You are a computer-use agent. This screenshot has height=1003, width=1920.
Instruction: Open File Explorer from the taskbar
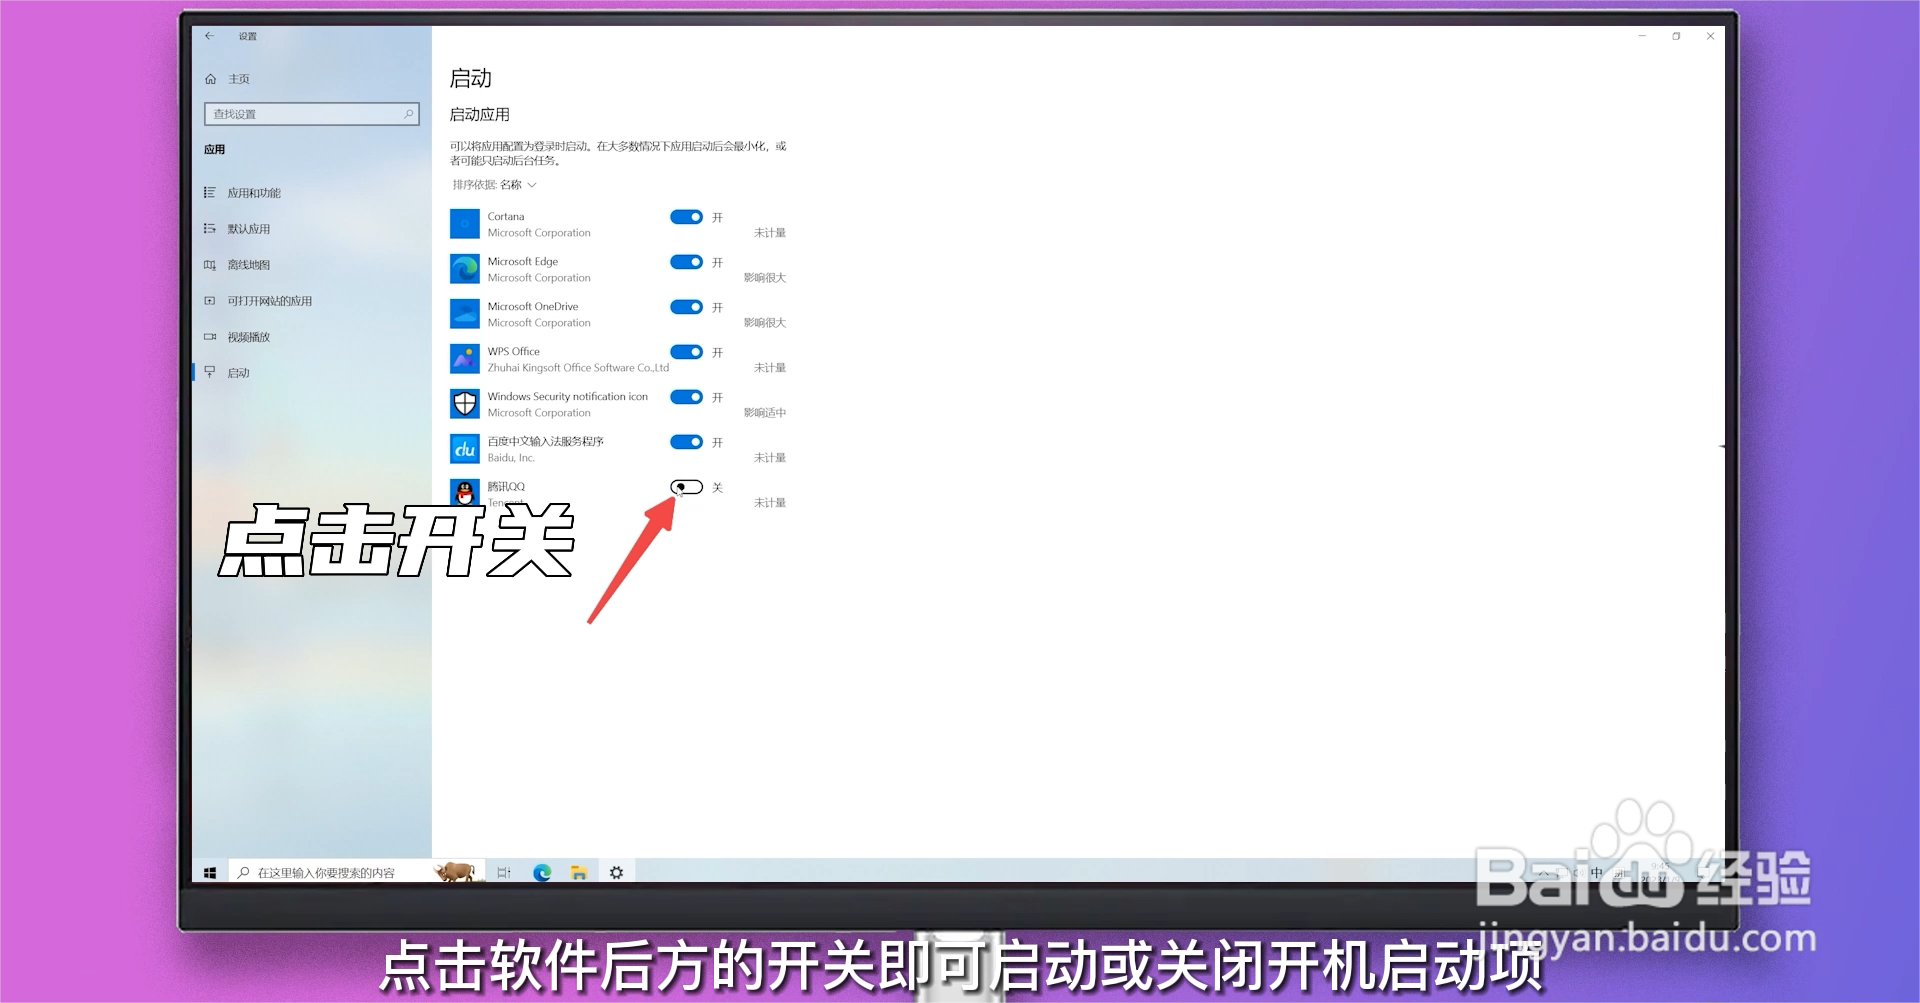[x=579, y=873]
